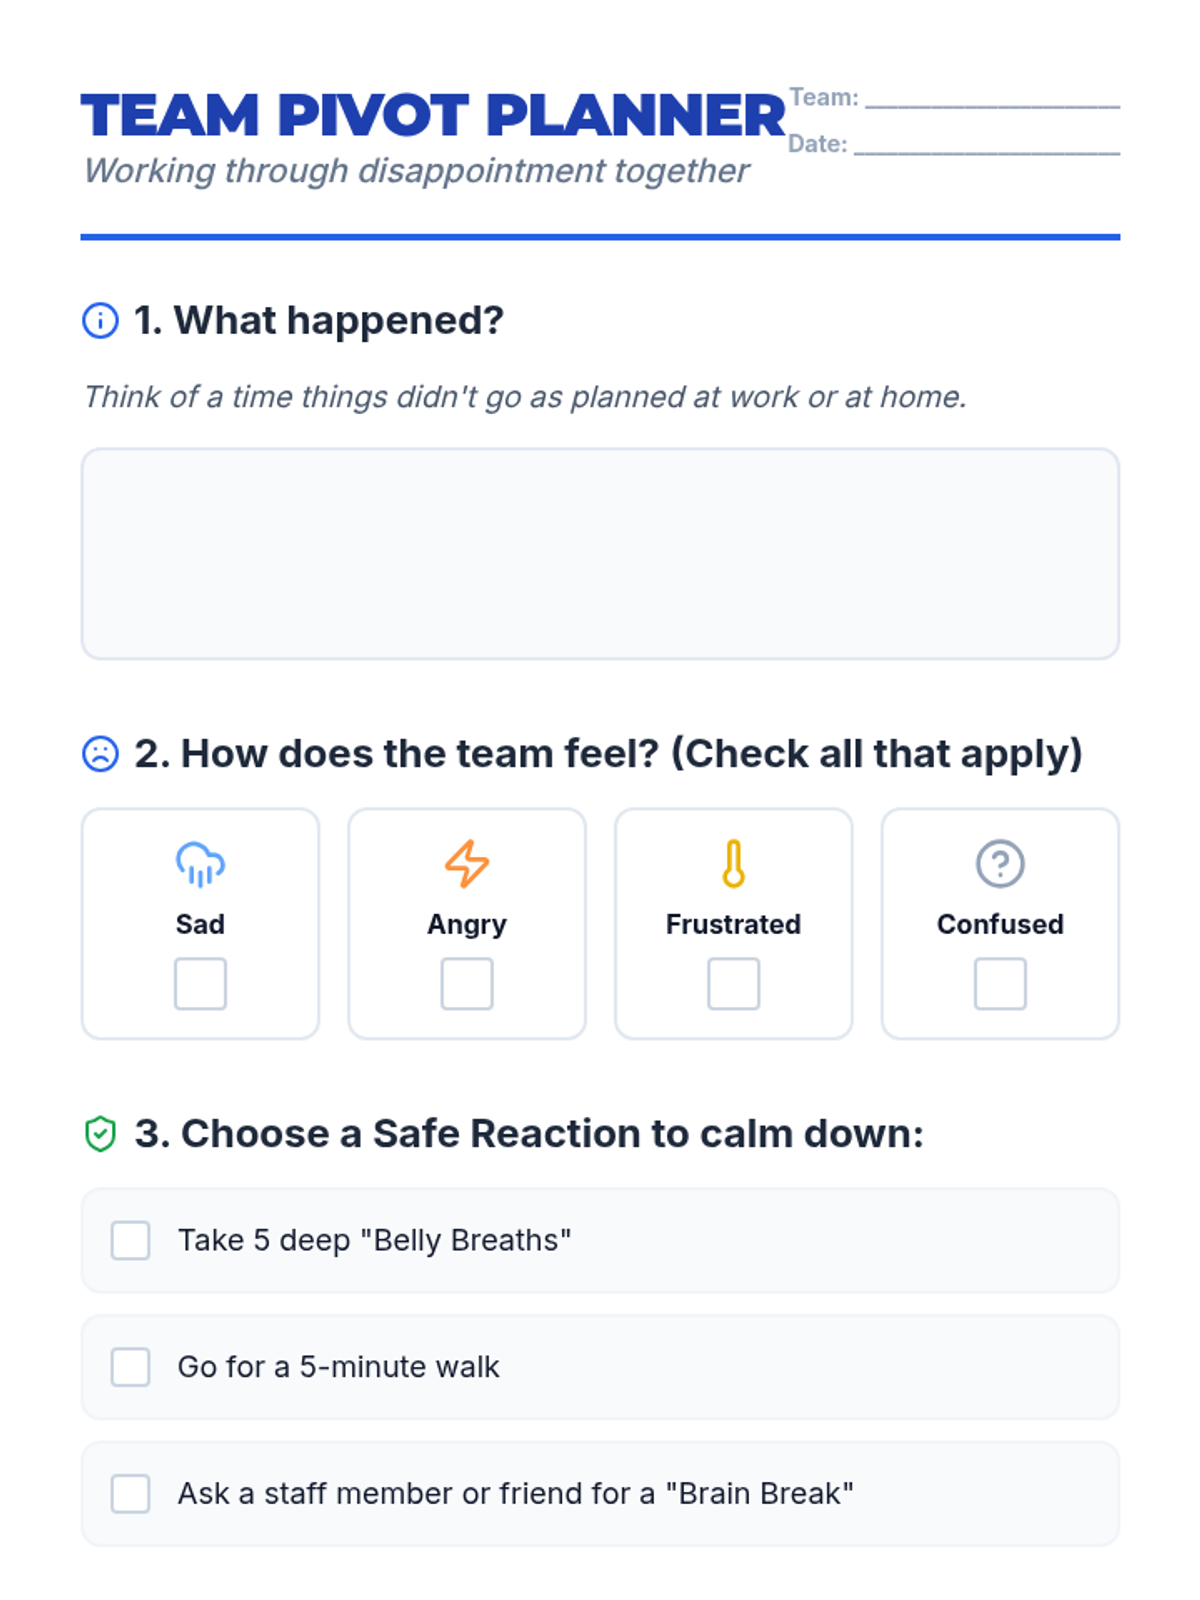Viewport: 1200px width, 1600px height.
Task: Click the green shield icon in section 3
Action: (100, 1134)
